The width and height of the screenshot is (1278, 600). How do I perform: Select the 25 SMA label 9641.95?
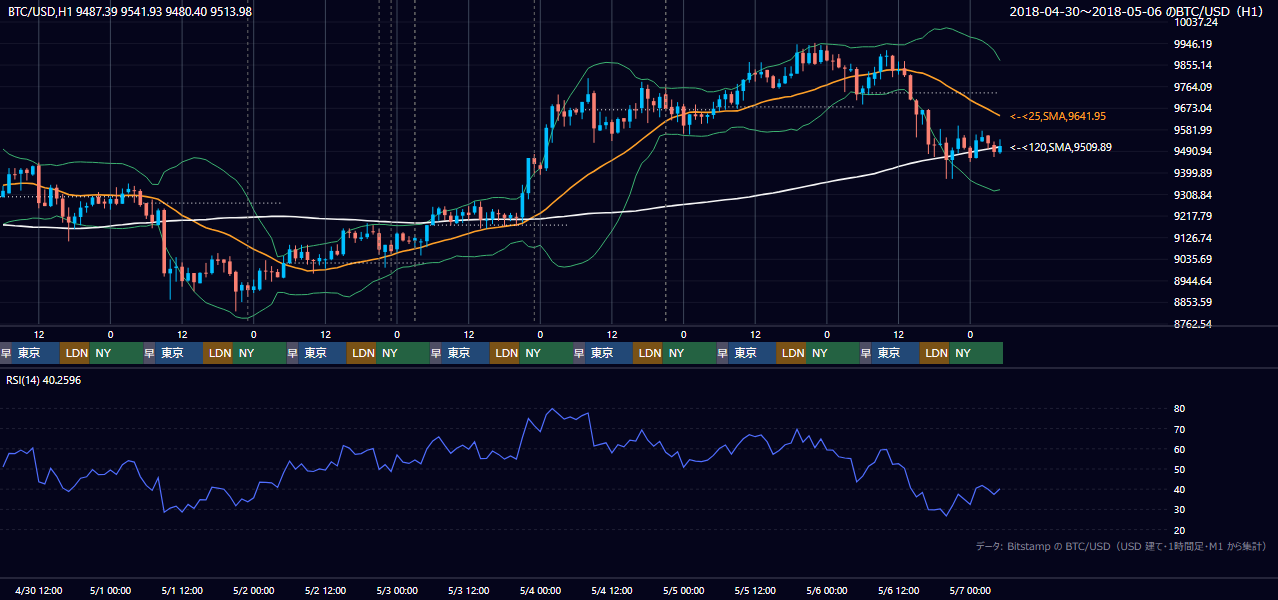click(1057, 116)
